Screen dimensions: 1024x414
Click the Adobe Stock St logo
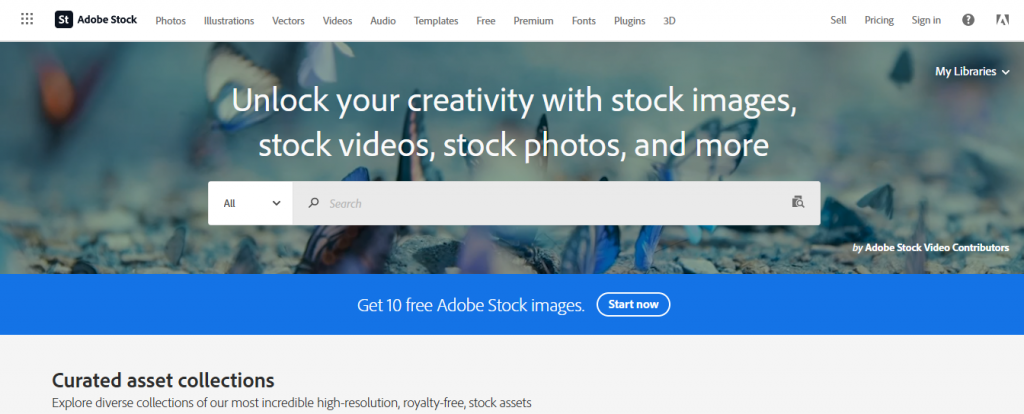[63, 20]
